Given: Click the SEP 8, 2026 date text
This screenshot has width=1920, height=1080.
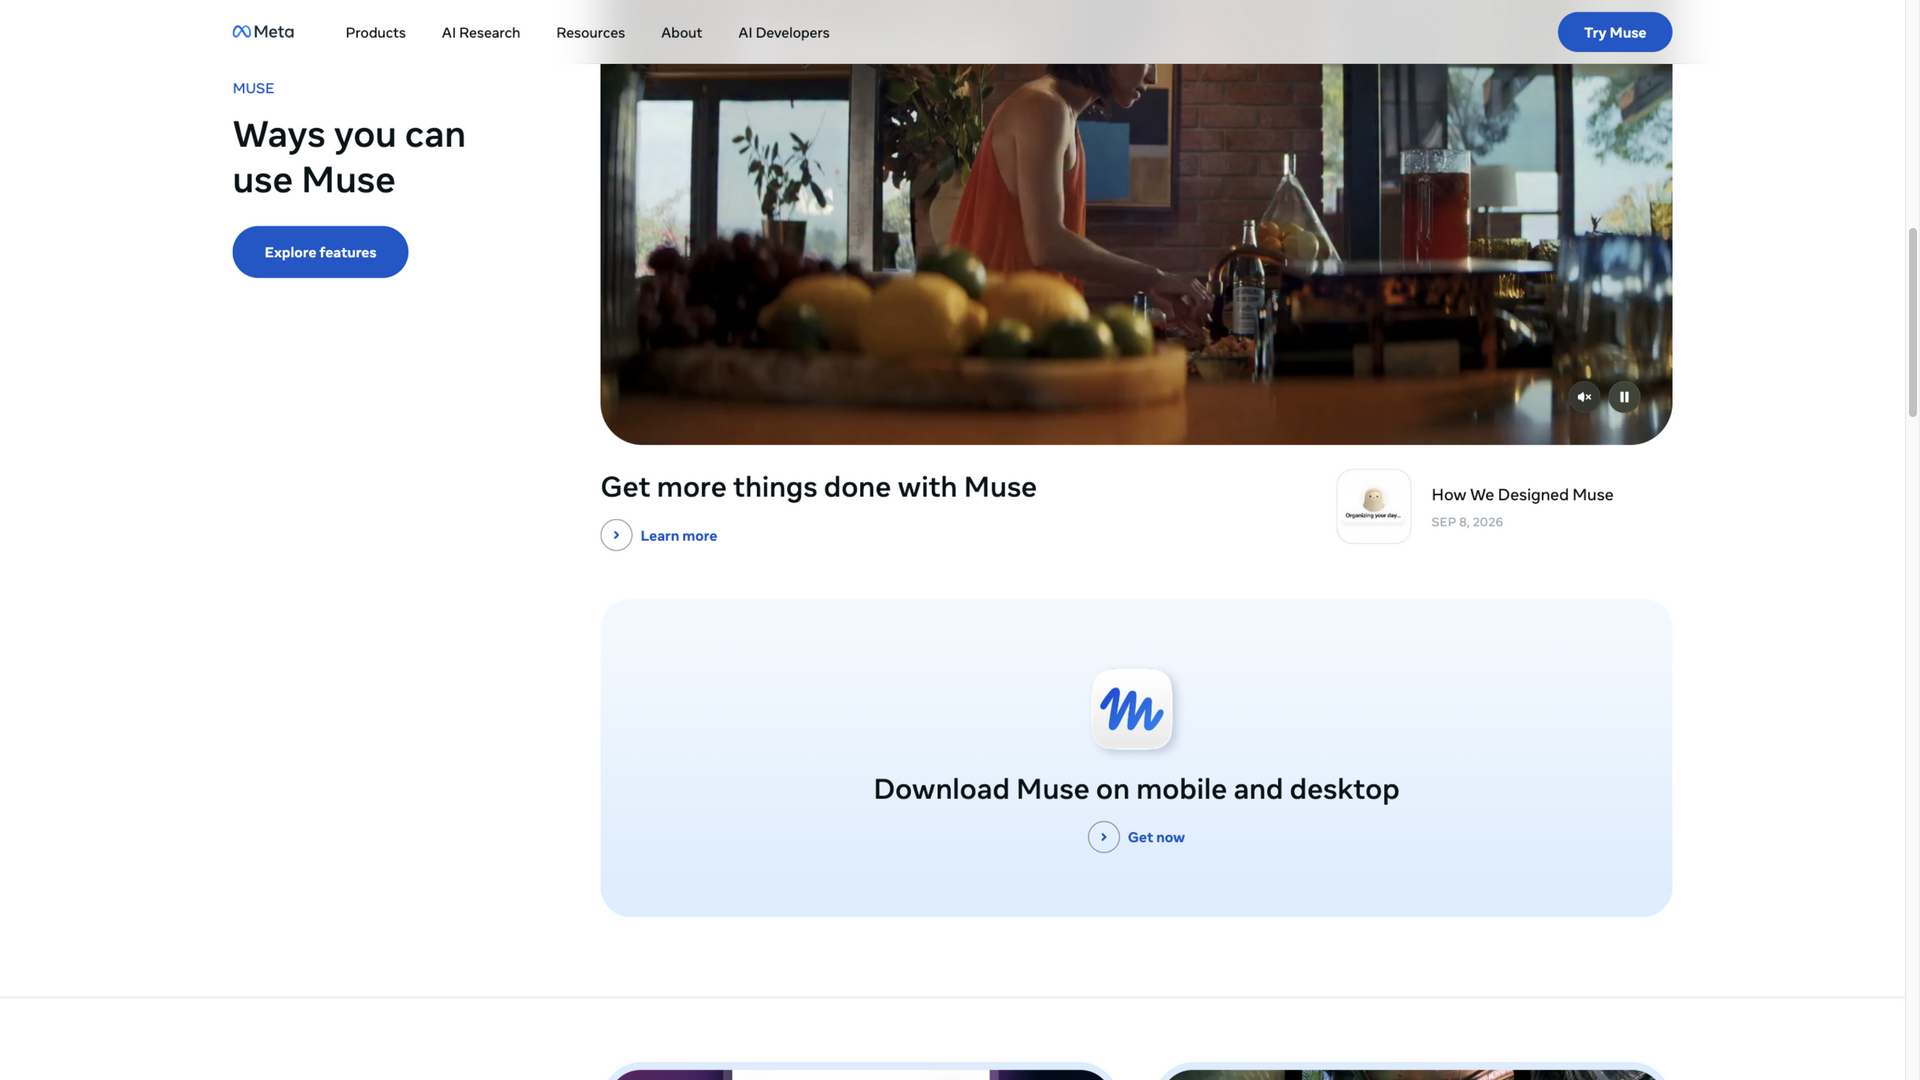Looking at the screenshot, I should (x=1466, y=522).
